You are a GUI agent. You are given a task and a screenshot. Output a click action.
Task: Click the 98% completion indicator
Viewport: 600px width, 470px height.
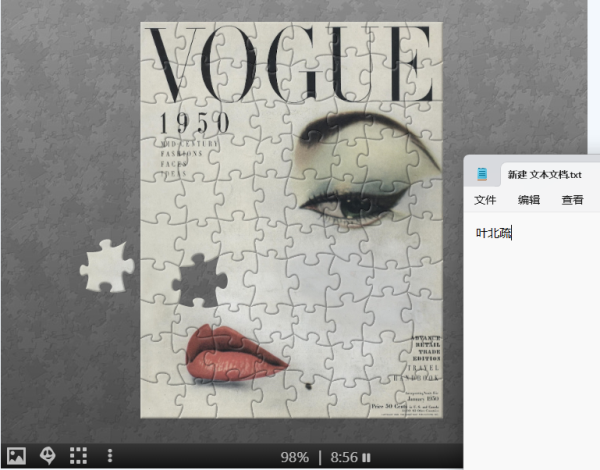point(295,457)
